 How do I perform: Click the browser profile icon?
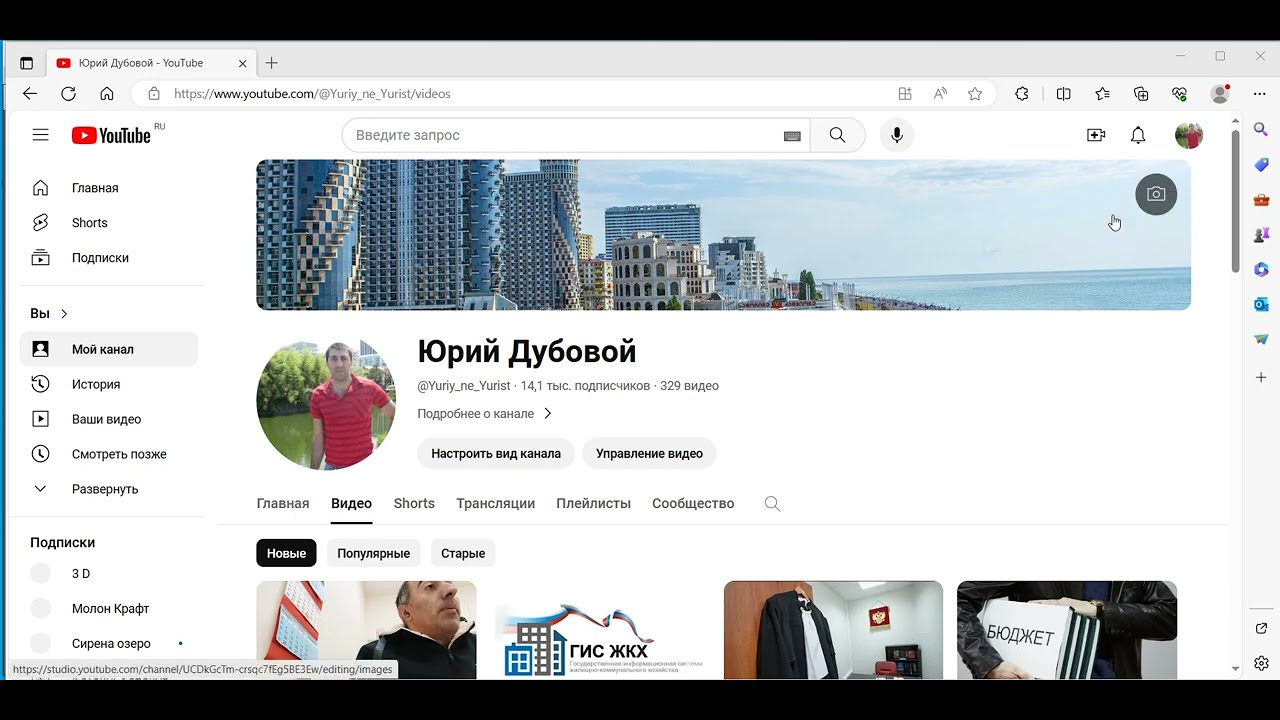1220,94
